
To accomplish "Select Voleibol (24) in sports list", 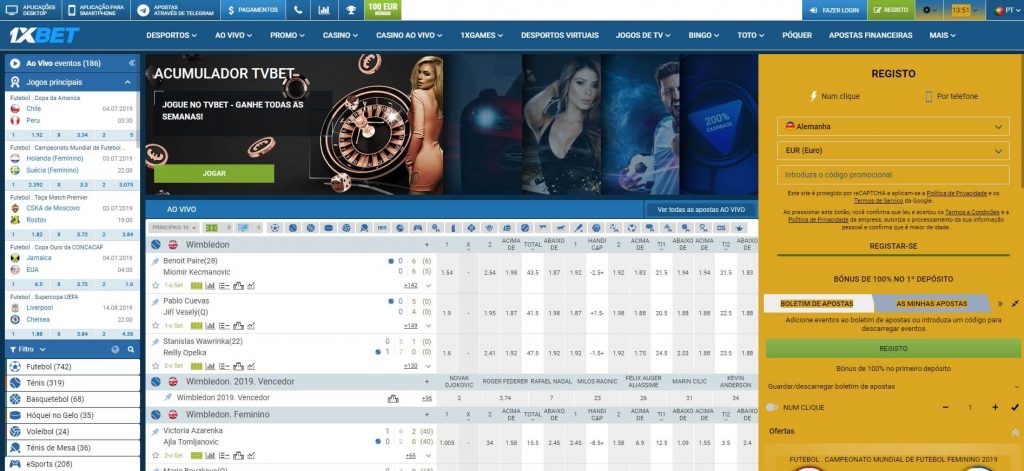I will click(x=72, y=432).
